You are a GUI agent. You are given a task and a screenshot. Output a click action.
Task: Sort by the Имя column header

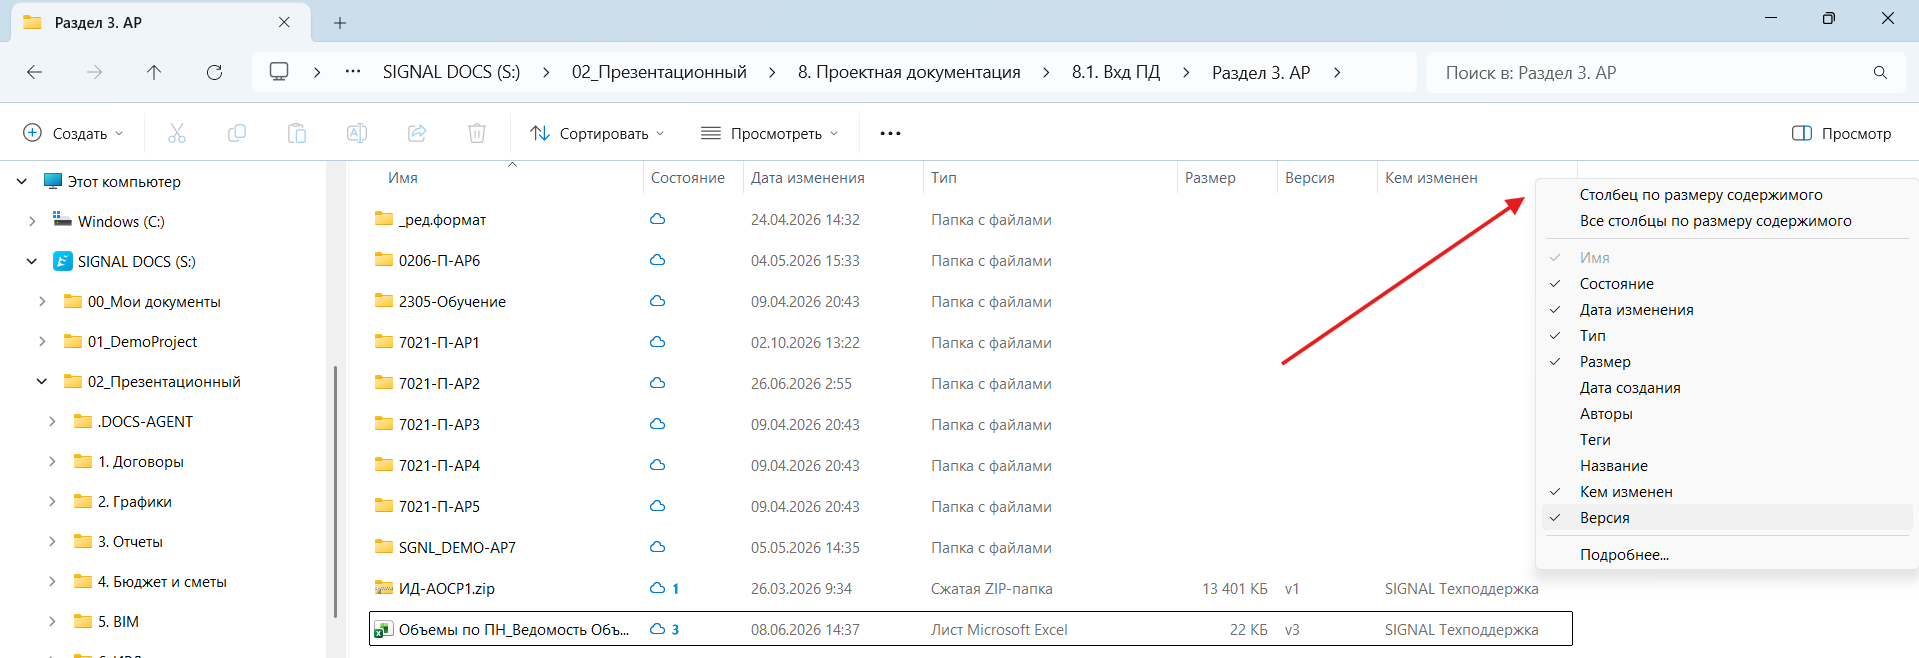pos(403,178)
